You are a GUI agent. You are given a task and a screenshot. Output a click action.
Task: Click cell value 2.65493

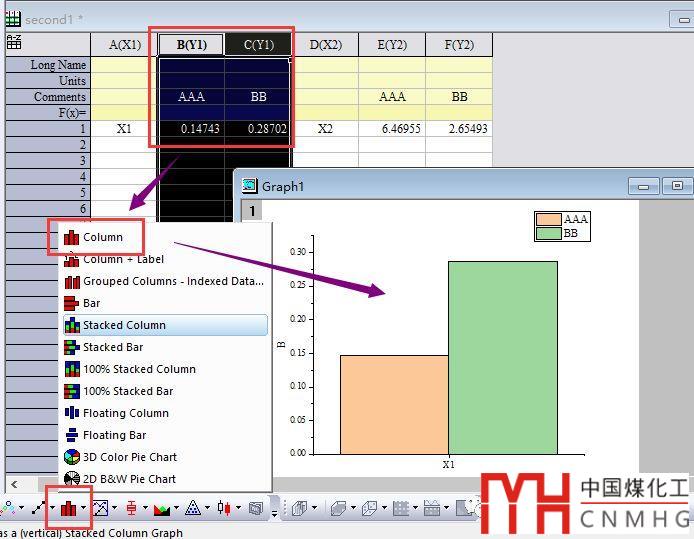459,129
